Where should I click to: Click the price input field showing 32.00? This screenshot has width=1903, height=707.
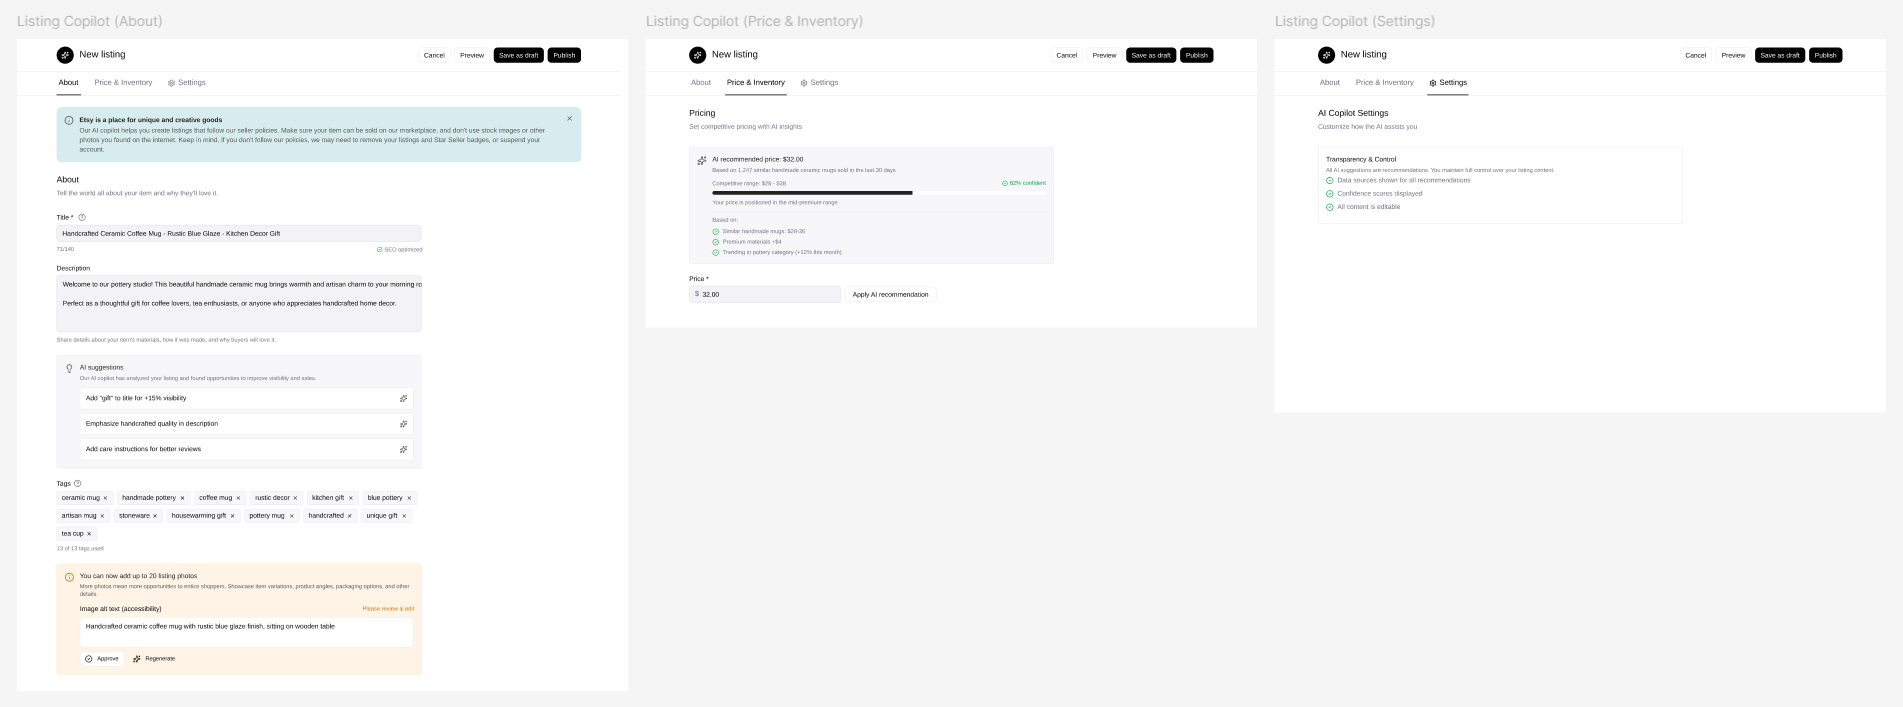[764, 294]
